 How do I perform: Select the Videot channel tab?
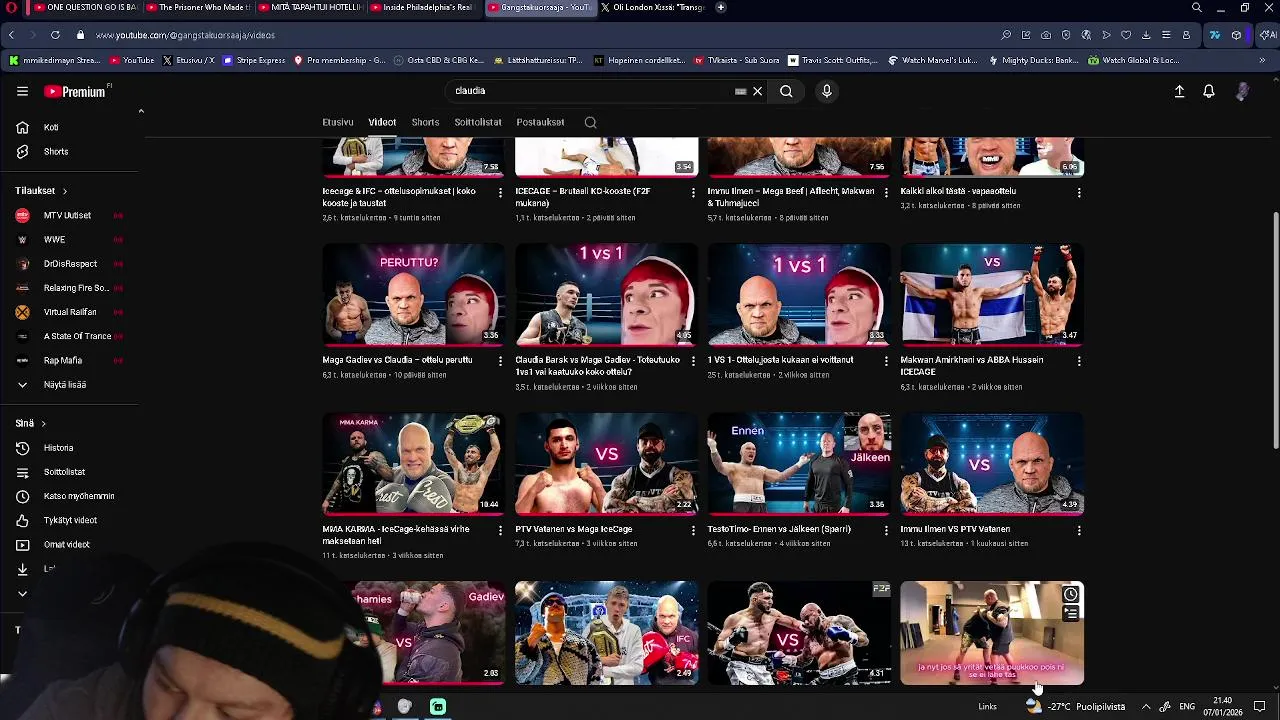point(382,122)
